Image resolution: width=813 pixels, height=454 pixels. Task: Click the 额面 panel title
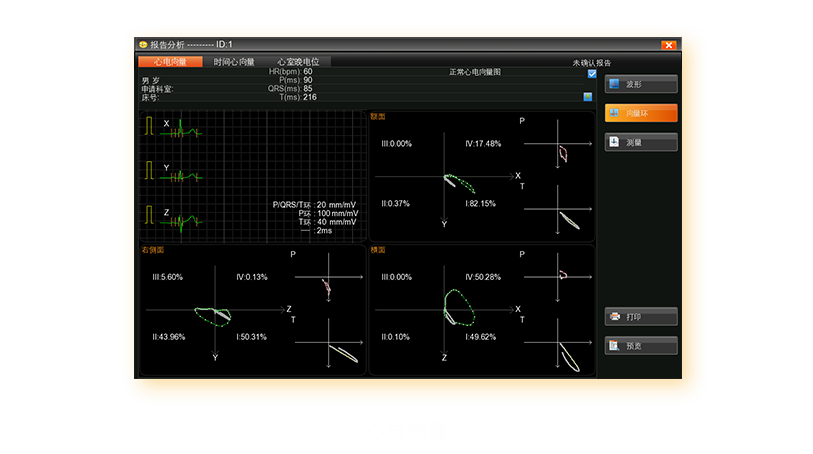pos(378,117)
